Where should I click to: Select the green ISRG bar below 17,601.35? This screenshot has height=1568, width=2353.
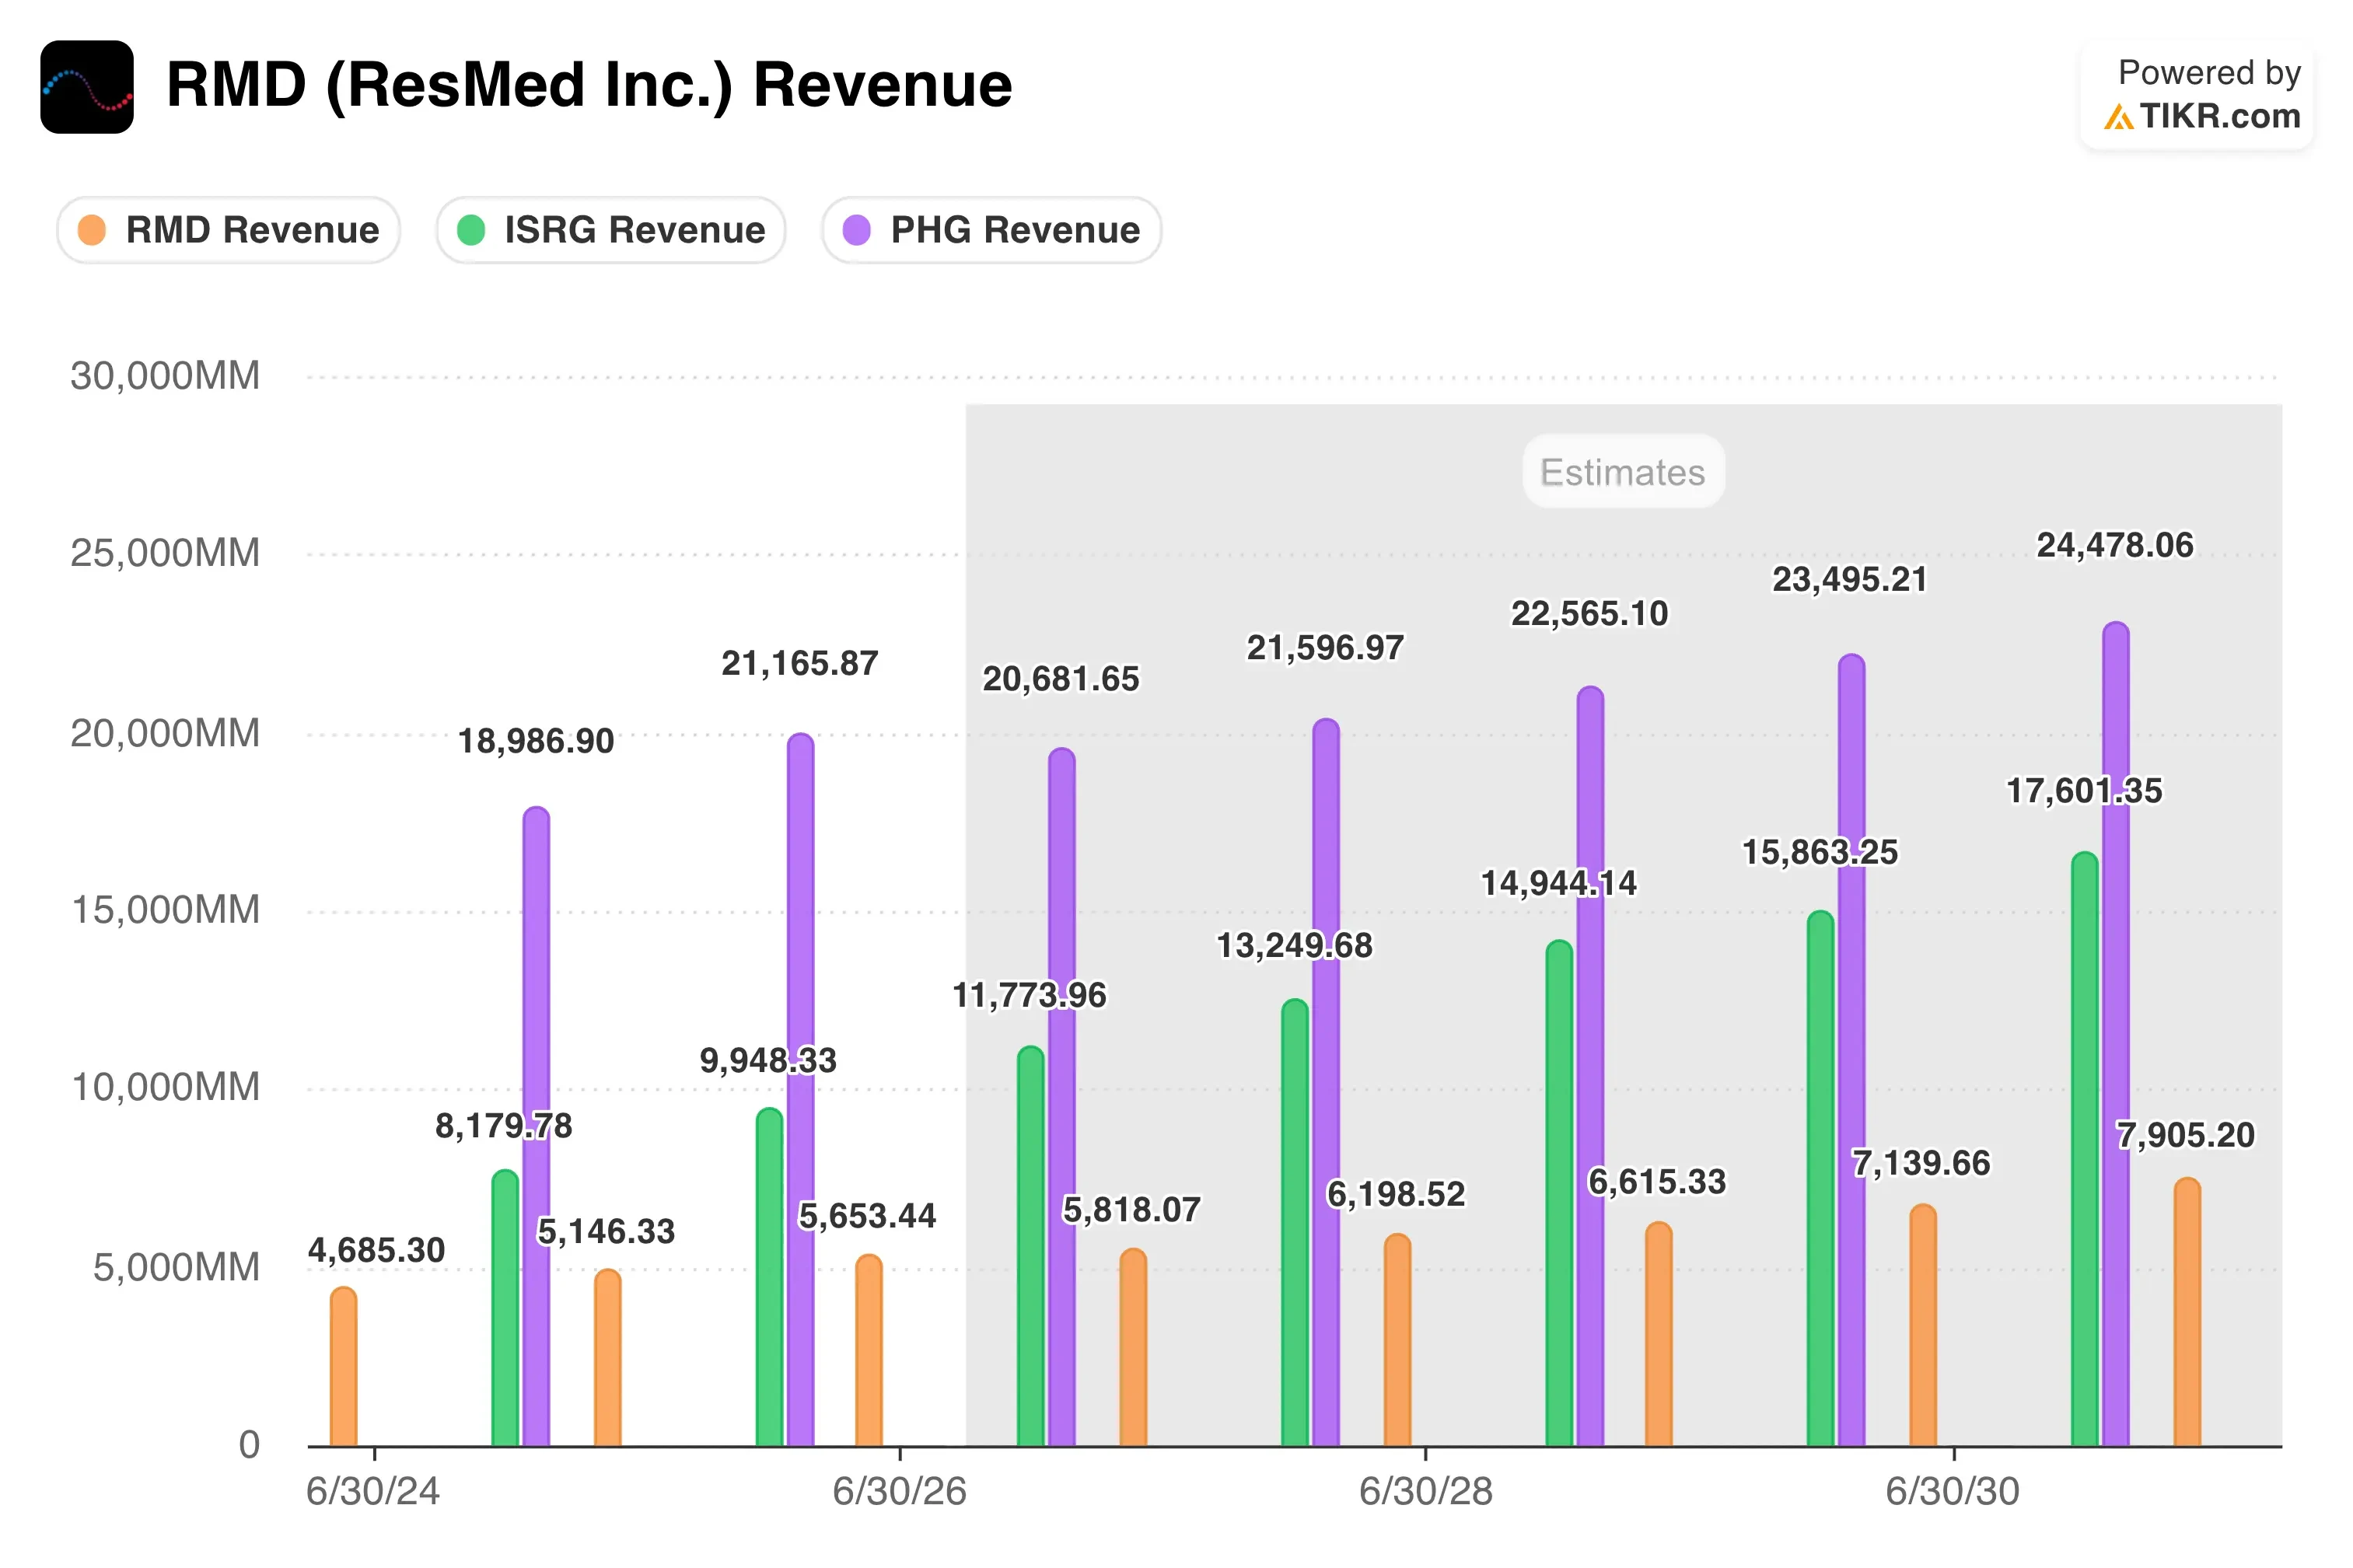tap(2085, 1149)
